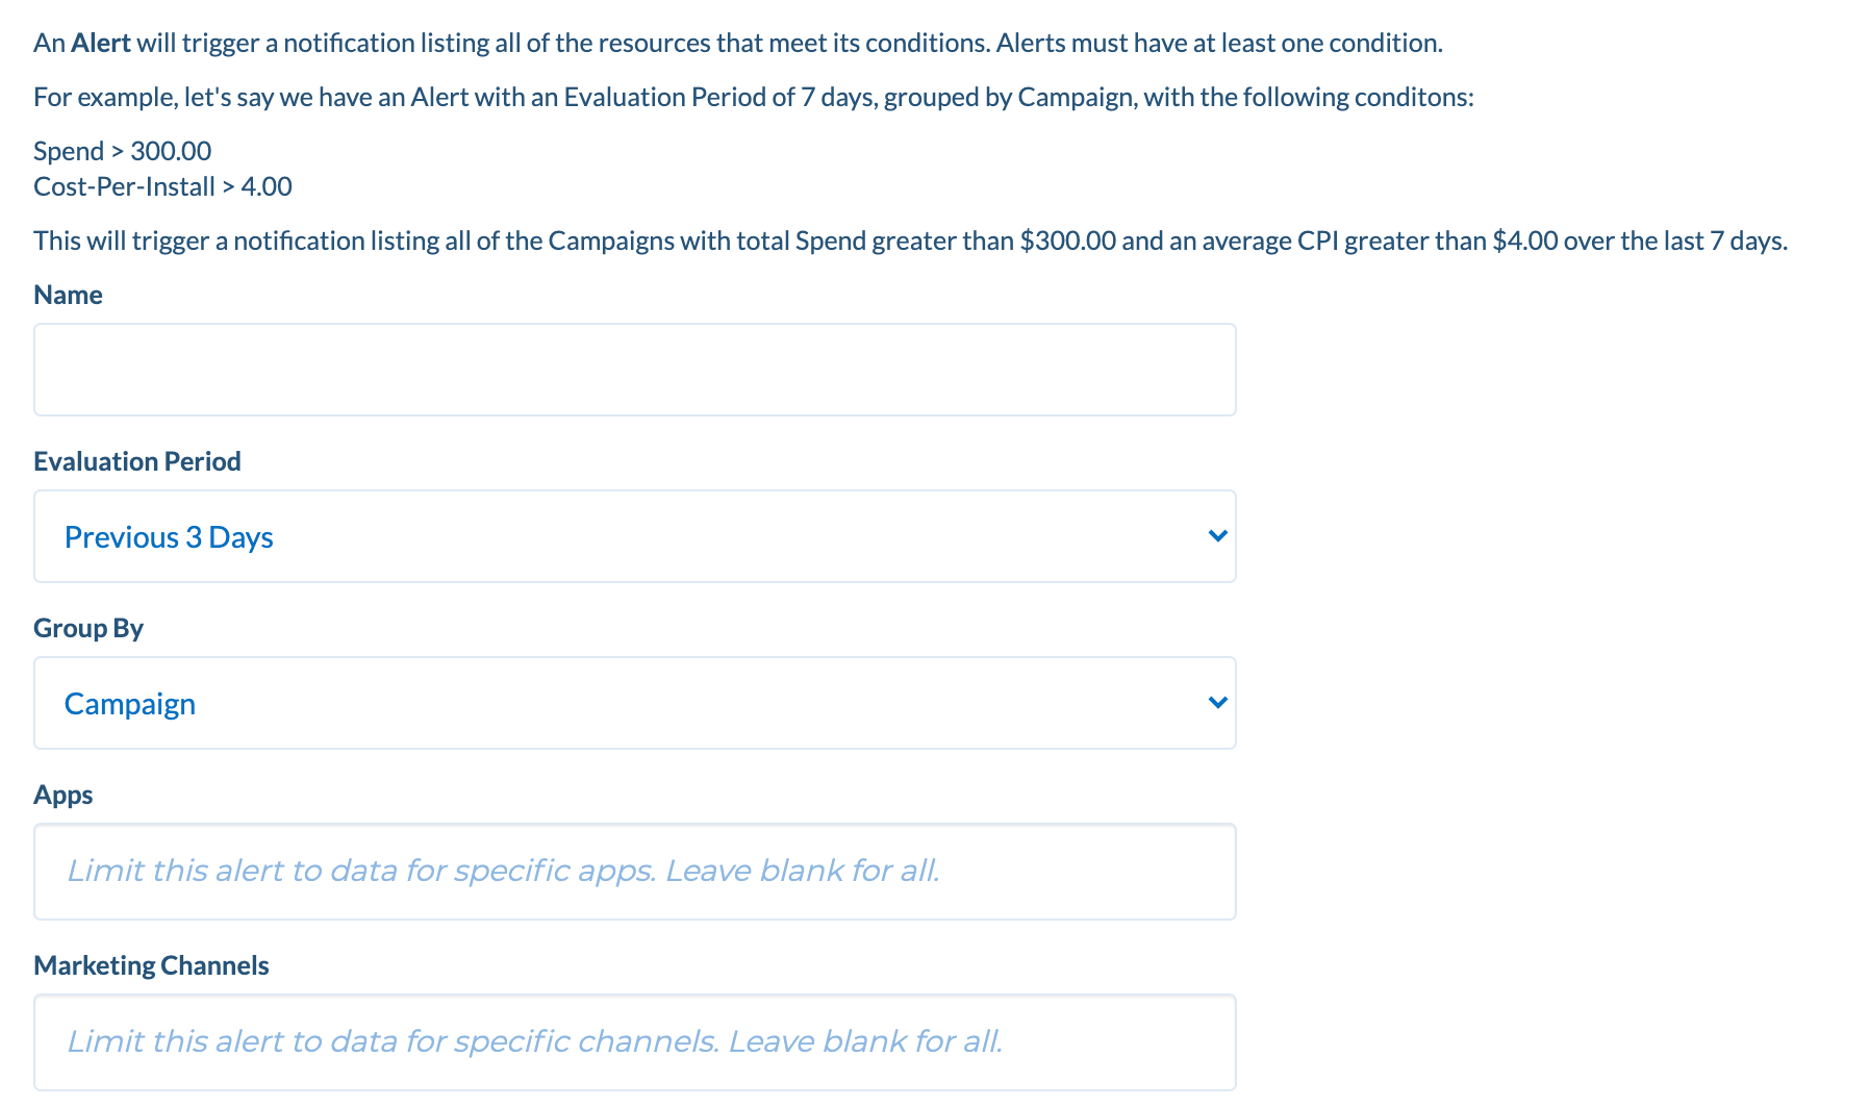Focus the Name input field

[635, 370]
